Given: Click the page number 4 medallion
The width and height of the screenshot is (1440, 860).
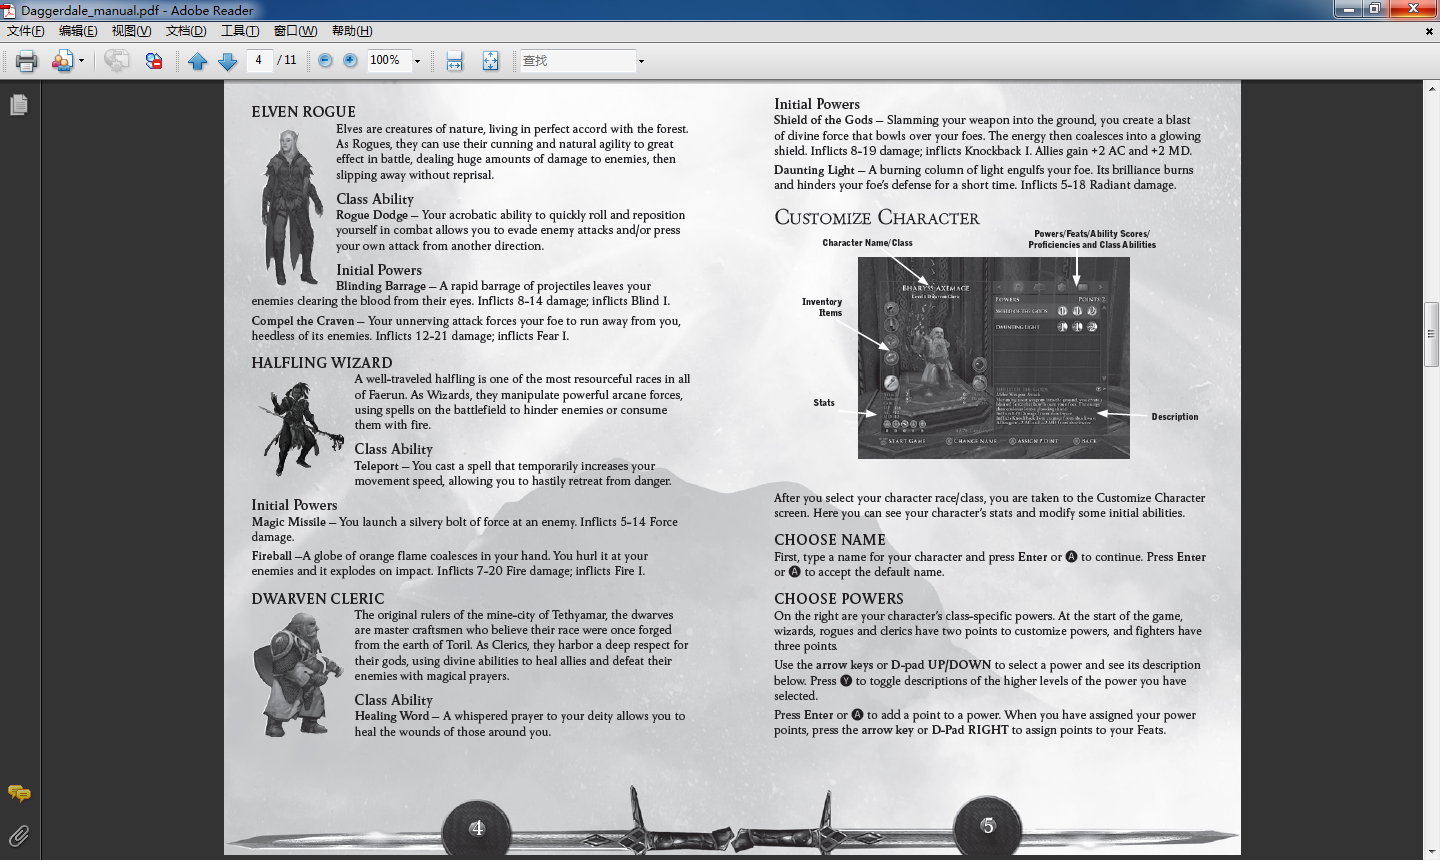Looking at the screenshot, I should [477, 828].
